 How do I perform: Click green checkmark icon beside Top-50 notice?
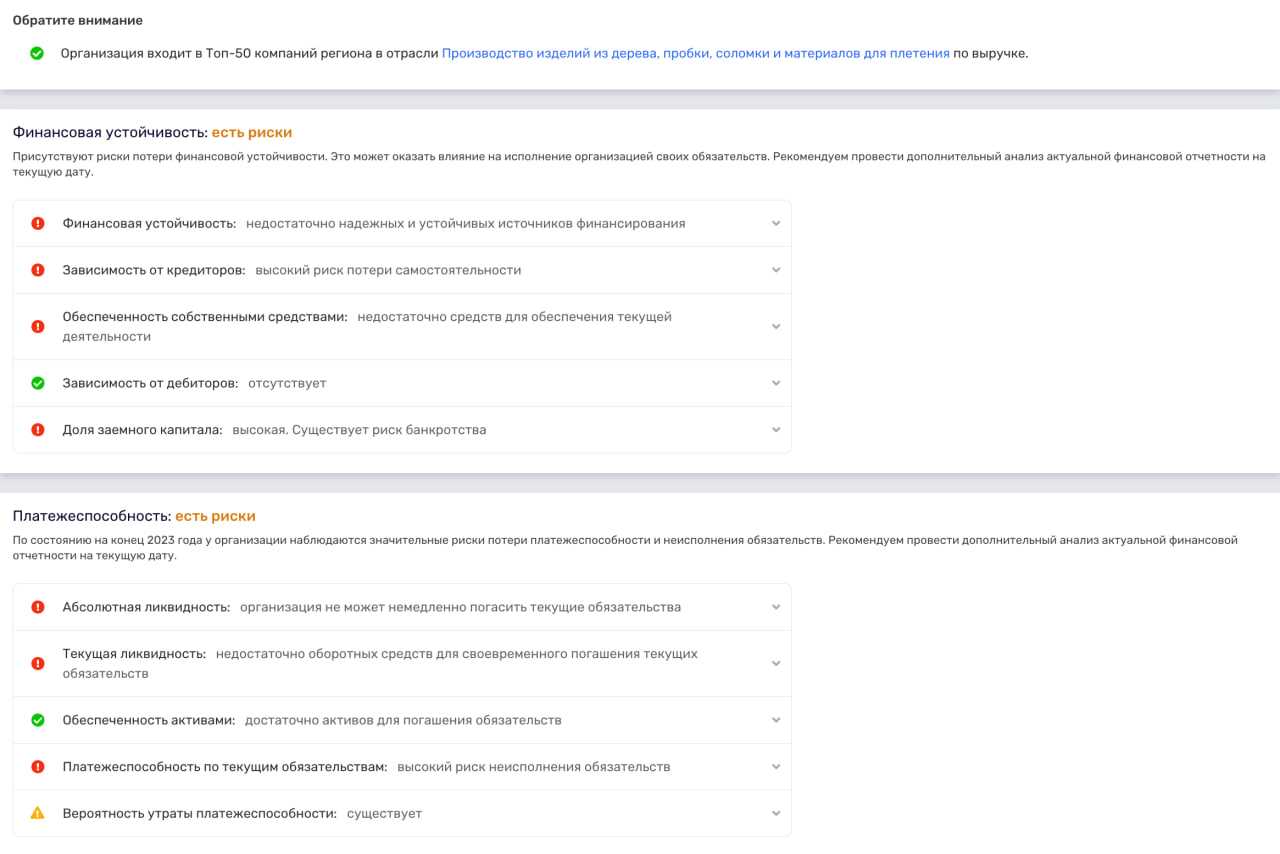[x=37, y=53]
